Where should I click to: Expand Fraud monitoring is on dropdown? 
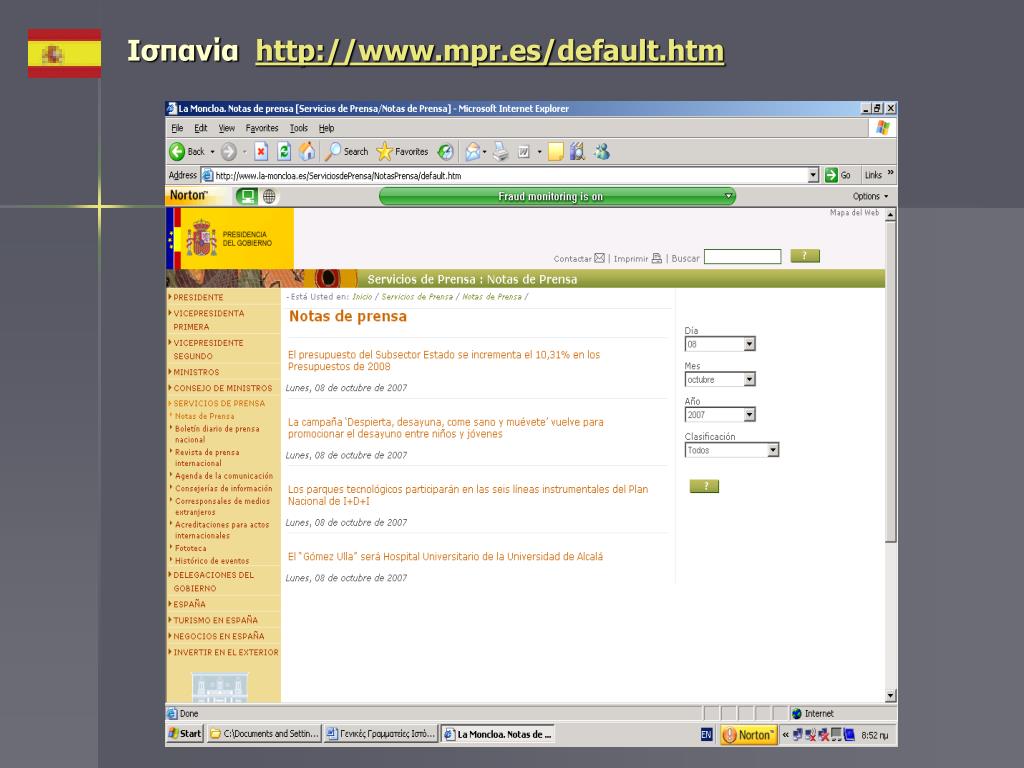(x=729, y=196)
